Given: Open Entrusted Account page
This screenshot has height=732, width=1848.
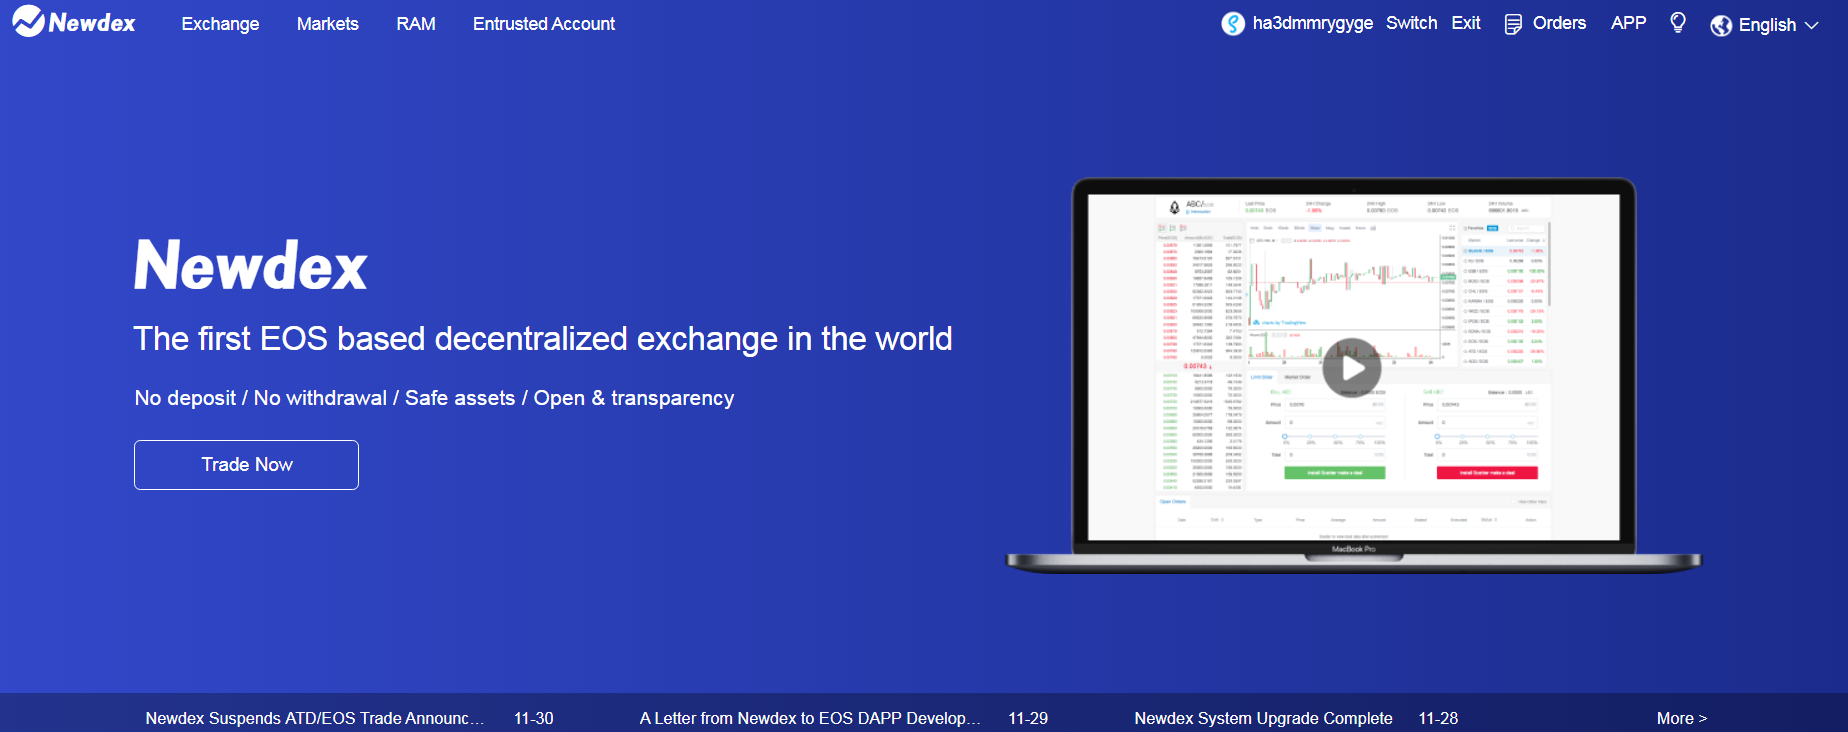Looking at the screenshot, I should [544, 24].
